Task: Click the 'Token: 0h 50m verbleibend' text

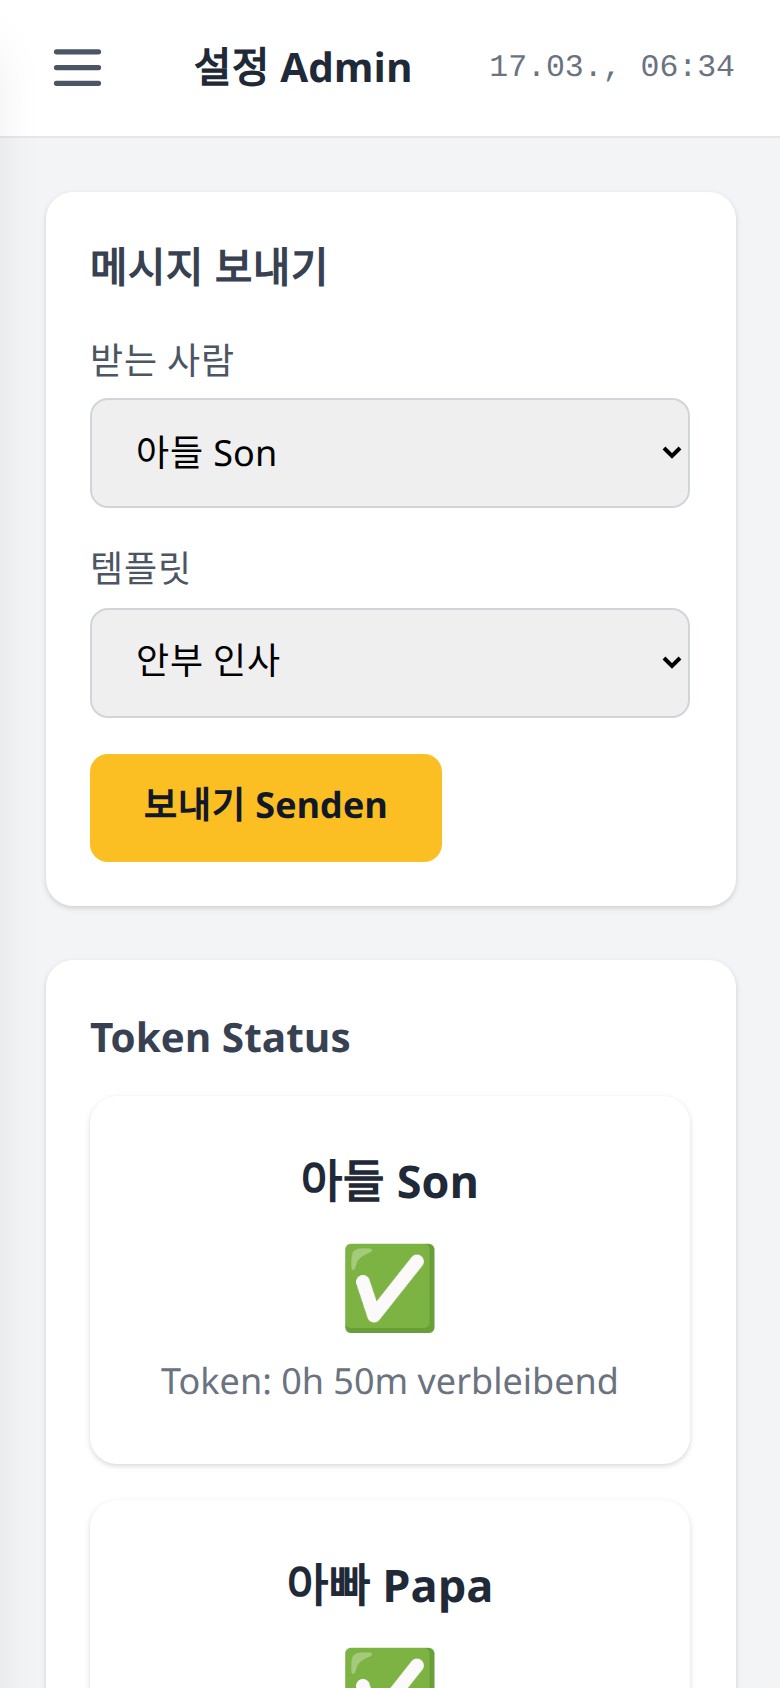Action: (x=389, y=1381)
